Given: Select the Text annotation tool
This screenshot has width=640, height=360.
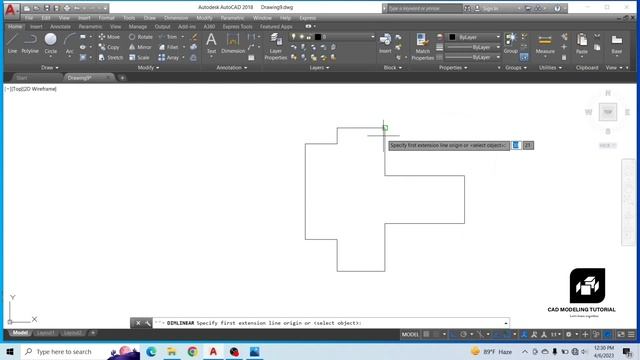Looking at the screenshot, I should point(211,44).
